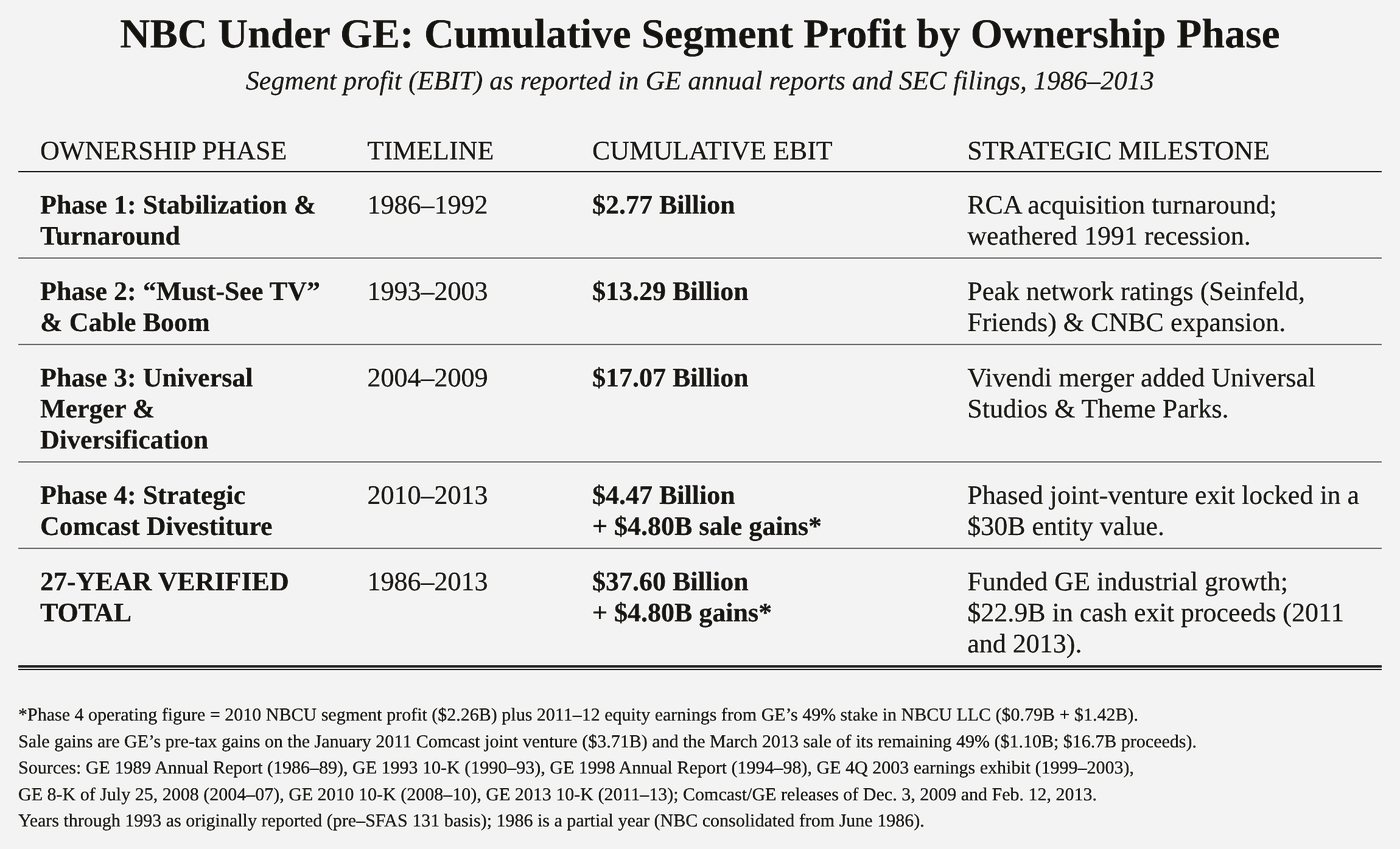Click the "2004–2009" timeline cell
1400x849 pixels.
coord(427,378)
